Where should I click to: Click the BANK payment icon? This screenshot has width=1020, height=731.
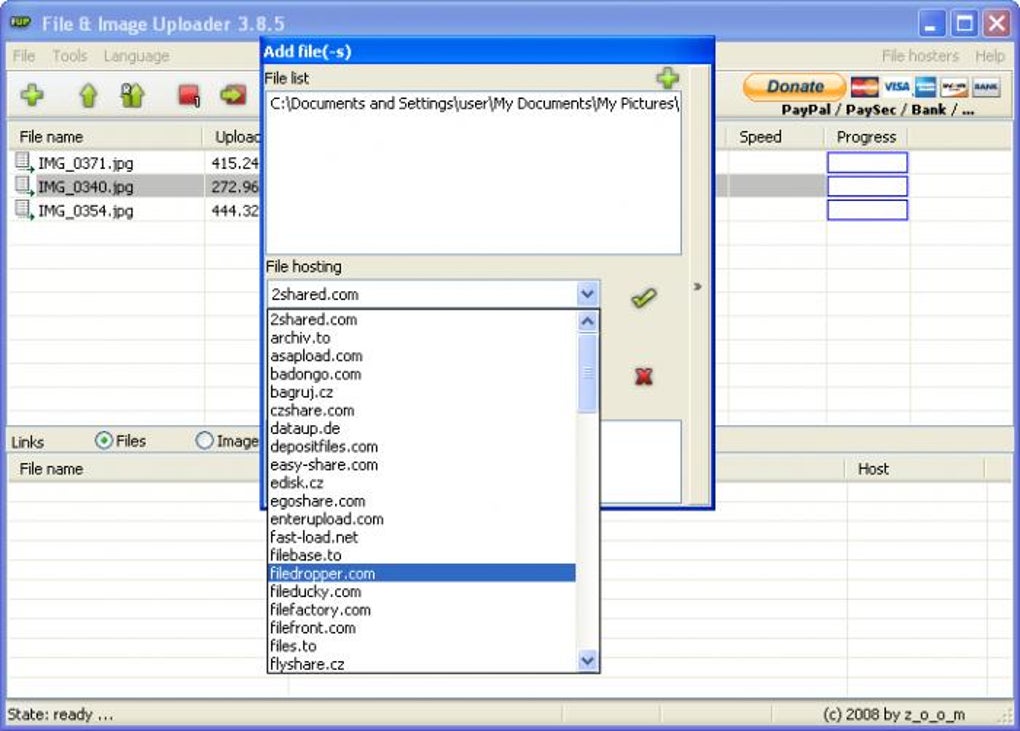pyautogui.click(x=986, y=86)
